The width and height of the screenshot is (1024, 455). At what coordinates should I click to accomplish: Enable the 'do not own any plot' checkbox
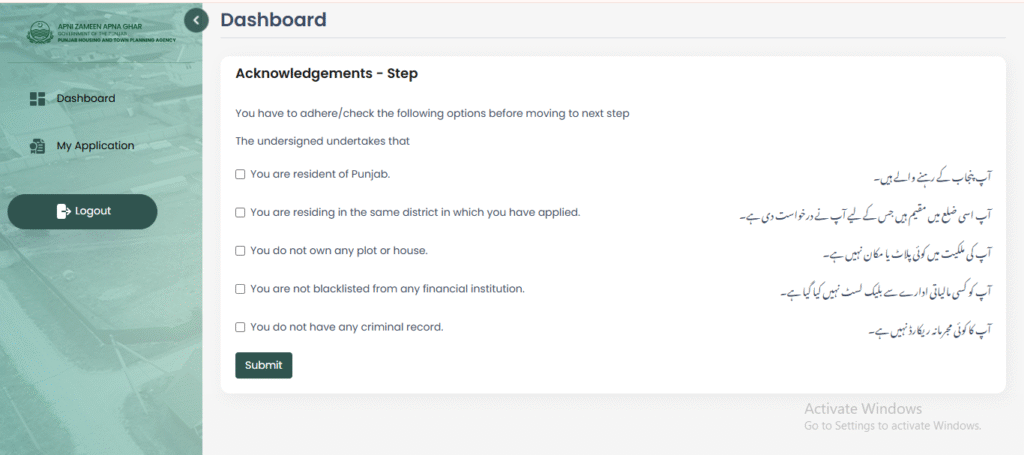(x=240, y=250)
